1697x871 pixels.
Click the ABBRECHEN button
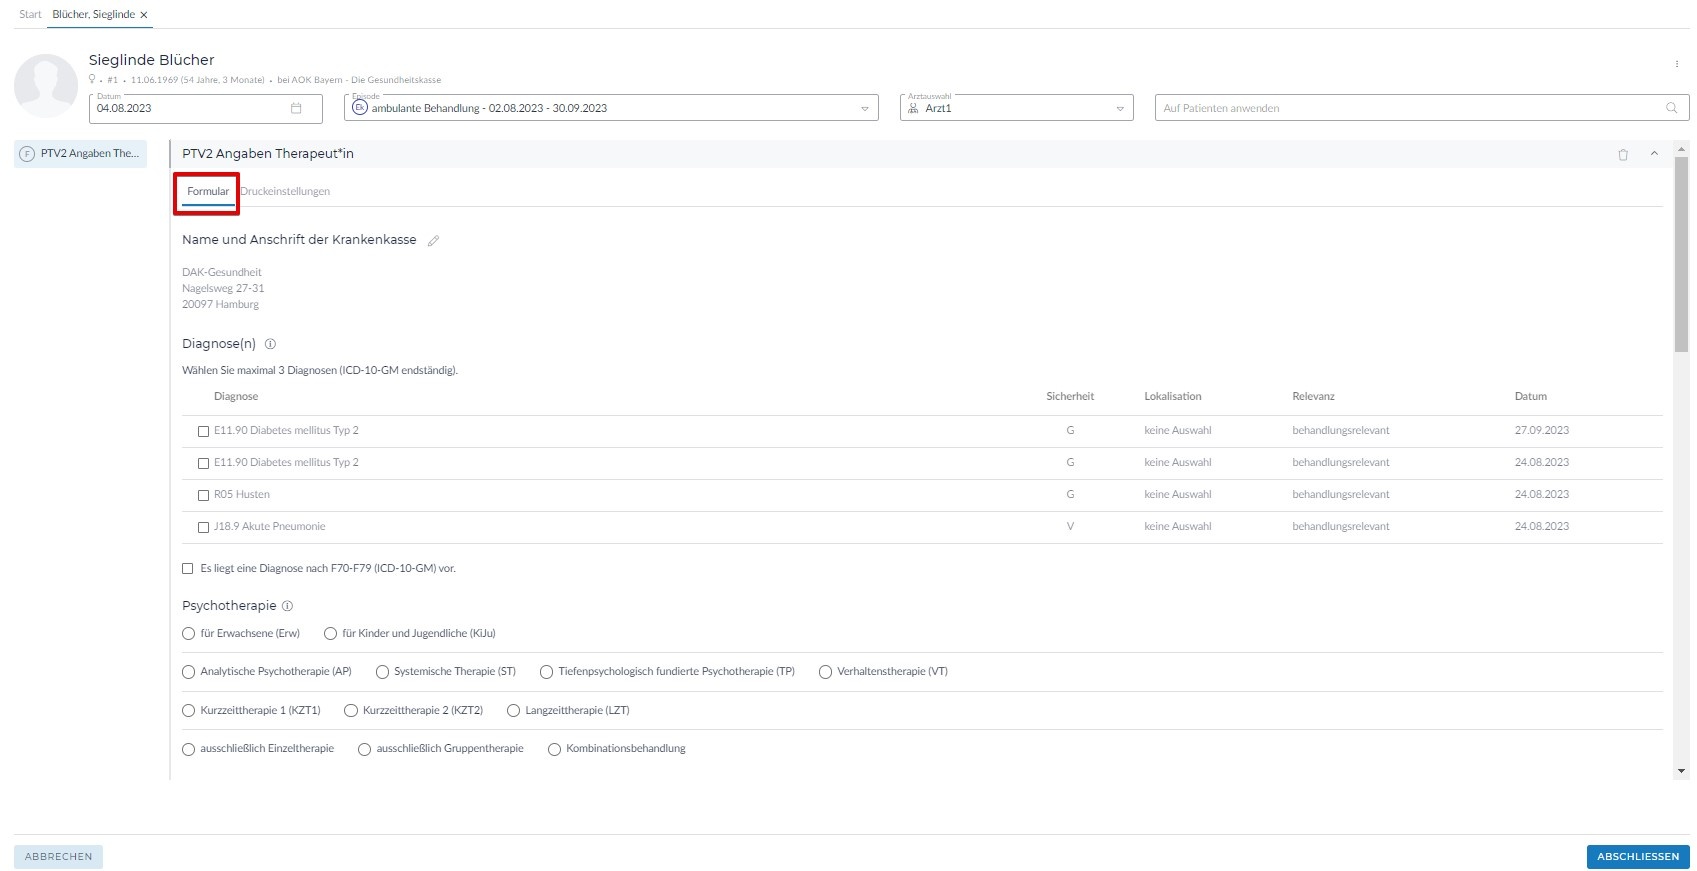(x=58, y=857)
